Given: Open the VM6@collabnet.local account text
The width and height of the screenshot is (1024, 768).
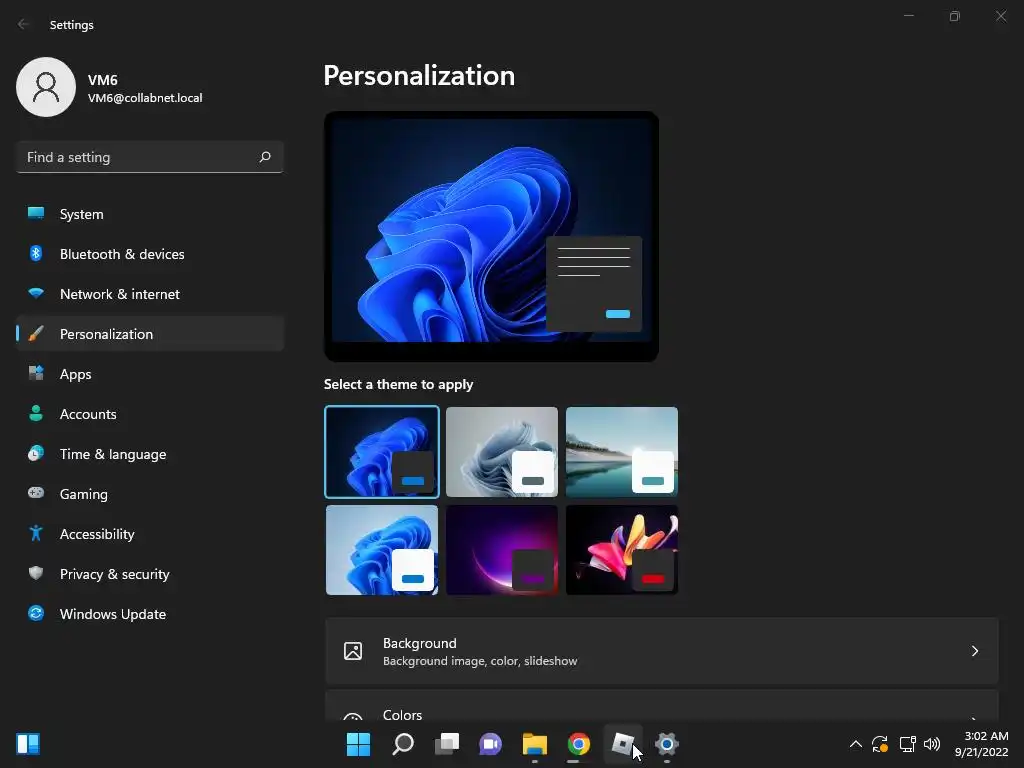Looking at the screenshot, I should tap(145, 98).
